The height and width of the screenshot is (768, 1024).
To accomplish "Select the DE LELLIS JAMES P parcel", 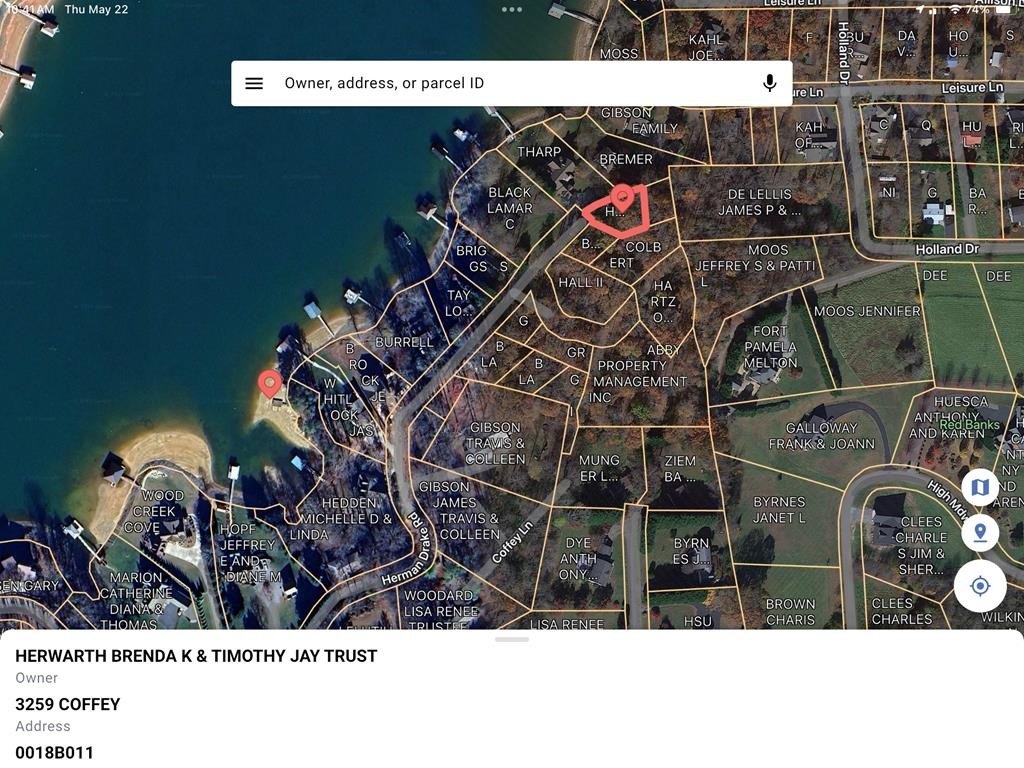I will 760,202.
